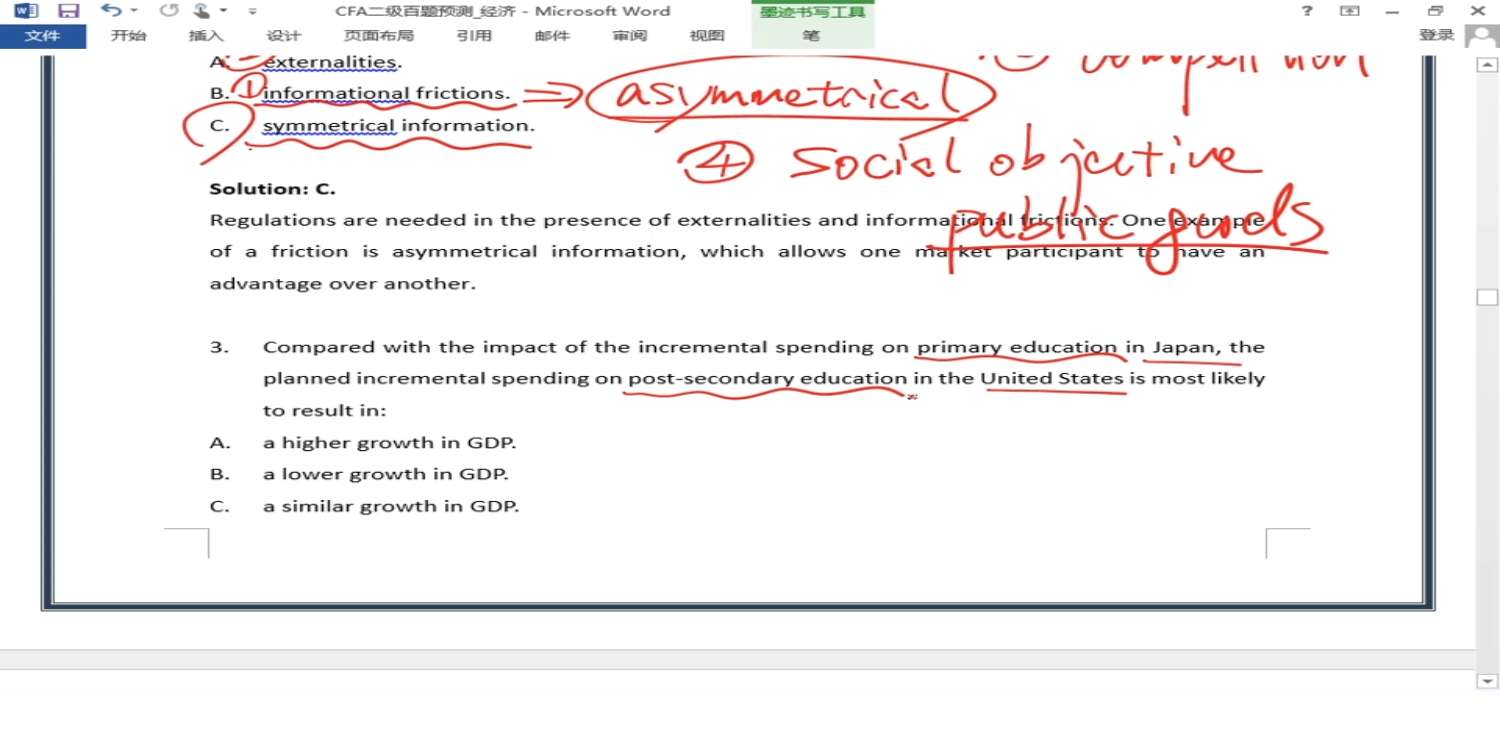Viewport: 1500px width, 750px height.
Task: Open Word Help question mark
Action: [x=1307, y=11]
